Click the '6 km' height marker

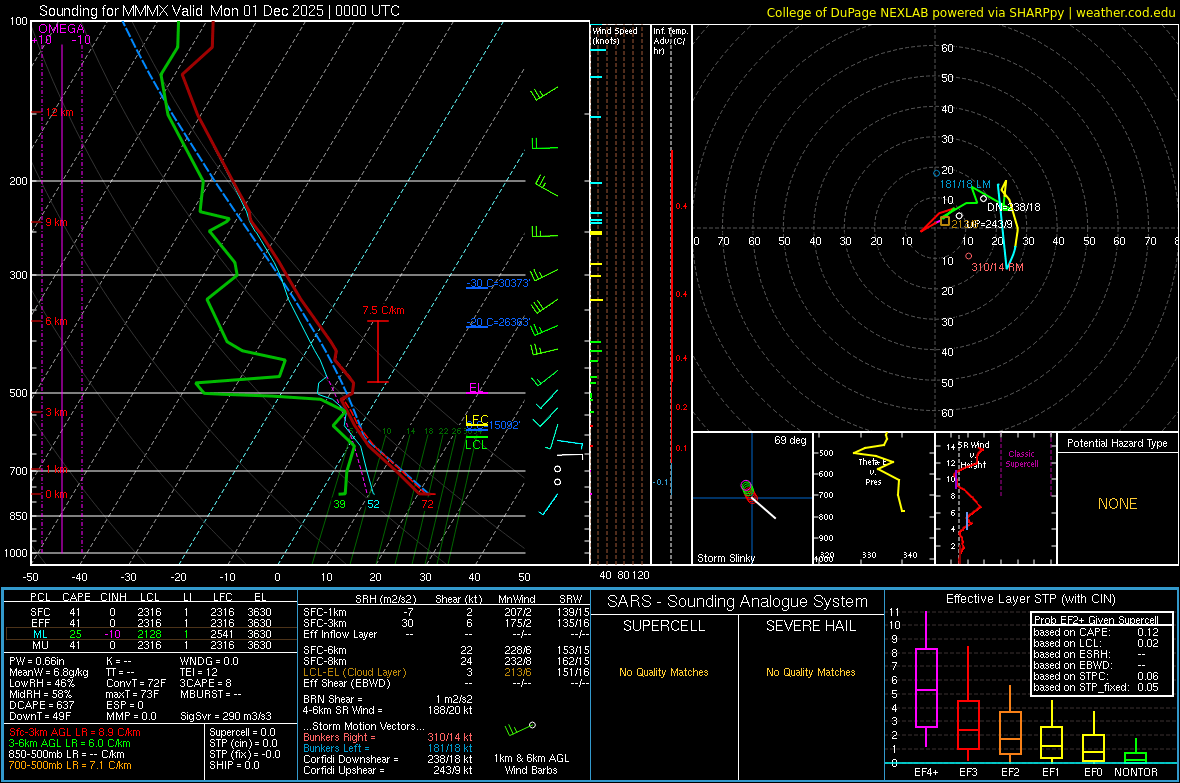tap(56, 321)
